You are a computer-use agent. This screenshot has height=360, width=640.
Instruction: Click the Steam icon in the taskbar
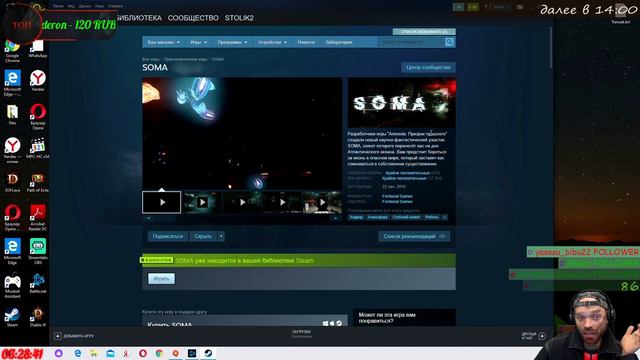[208, 353]
